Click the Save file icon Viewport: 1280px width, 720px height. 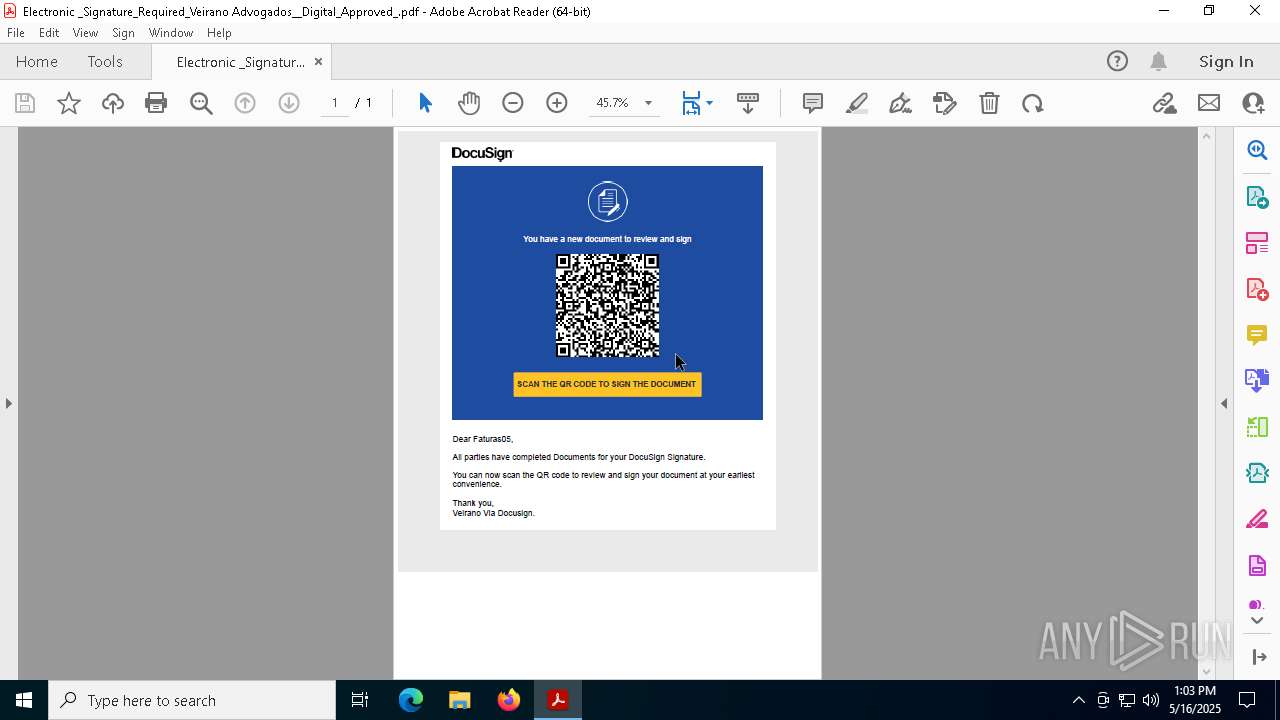click(25, 103)
